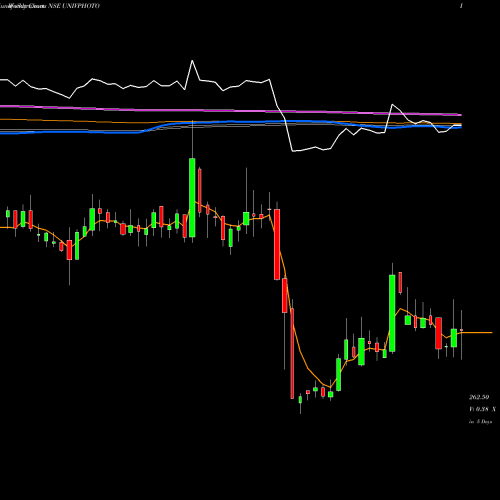Click the tallest green candlestick with long upper wick

pyautogui.click(x=192, y=197)
